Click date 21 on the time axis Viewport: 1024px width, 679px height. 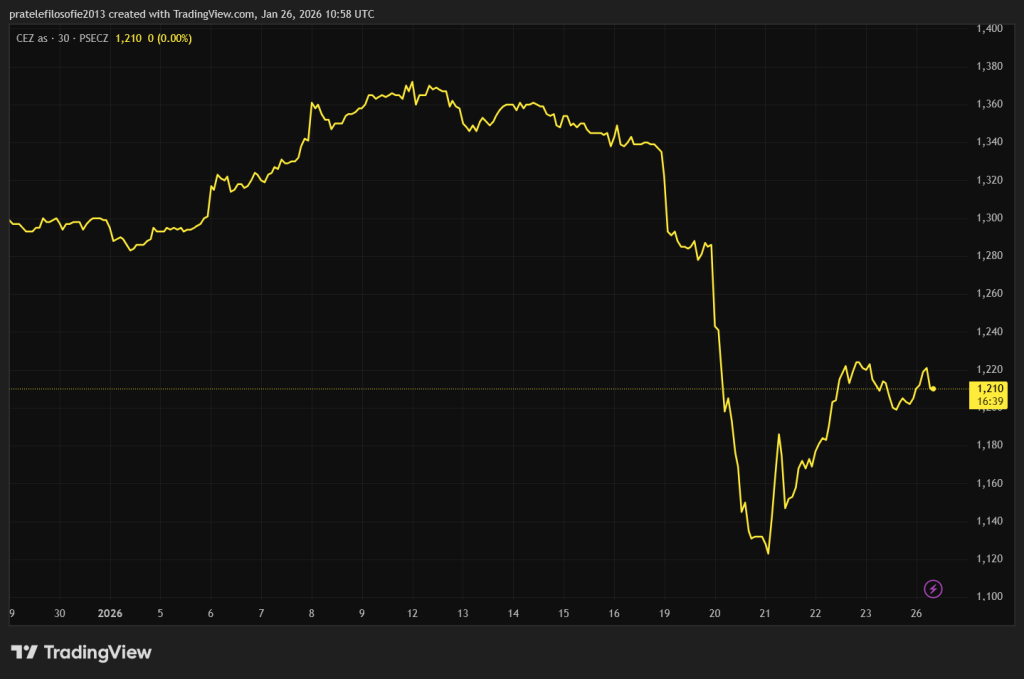coord(765,614)
